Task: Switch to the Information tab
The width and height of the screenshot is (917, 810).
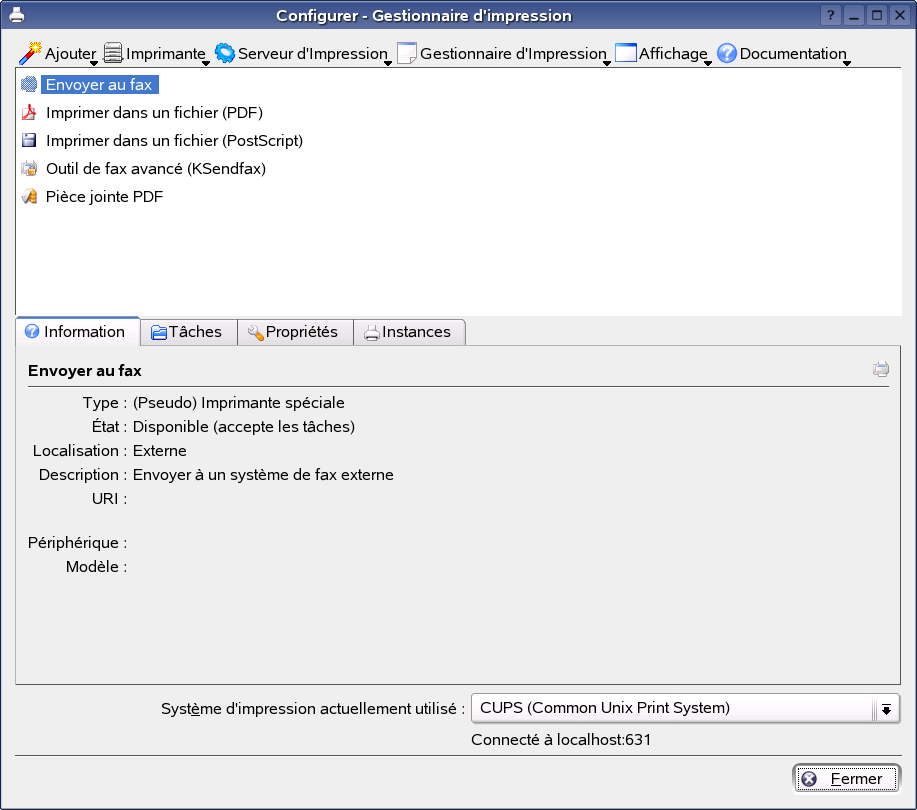Action: [x=77, y=332]
